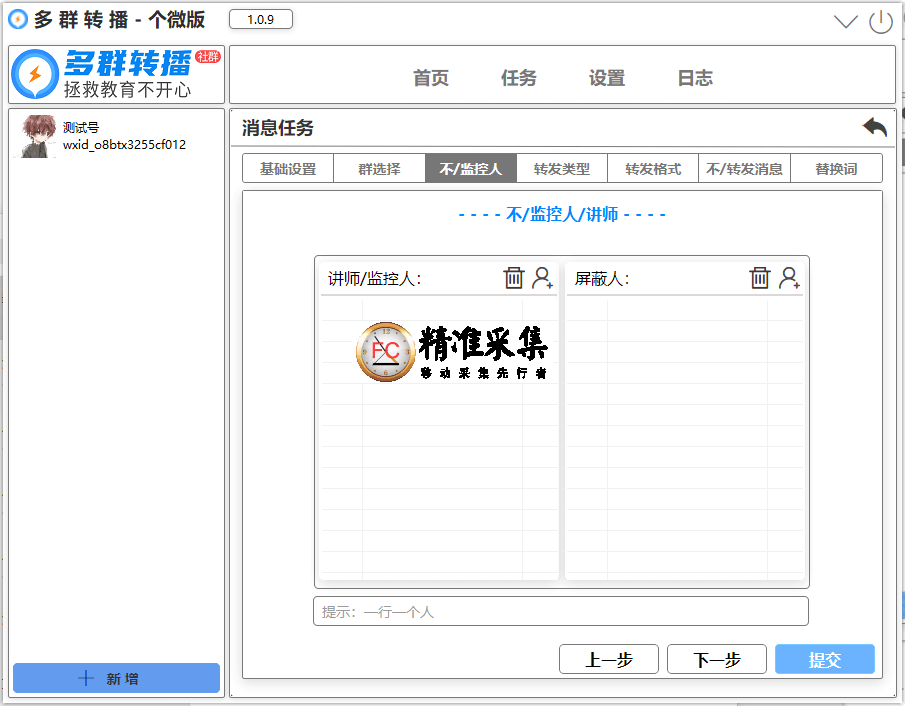Open the dropdown chevron at top right
The width and height of the screenshot is (905, 706).
coord(846,22)
